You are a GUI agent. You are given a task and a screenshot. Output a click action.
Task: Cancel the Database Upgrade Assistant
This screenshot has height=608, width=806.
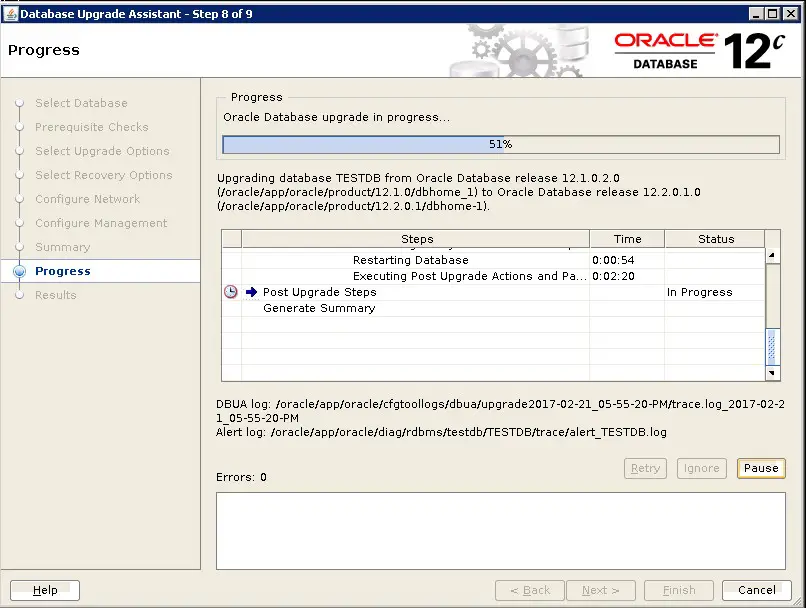(757, 590)
